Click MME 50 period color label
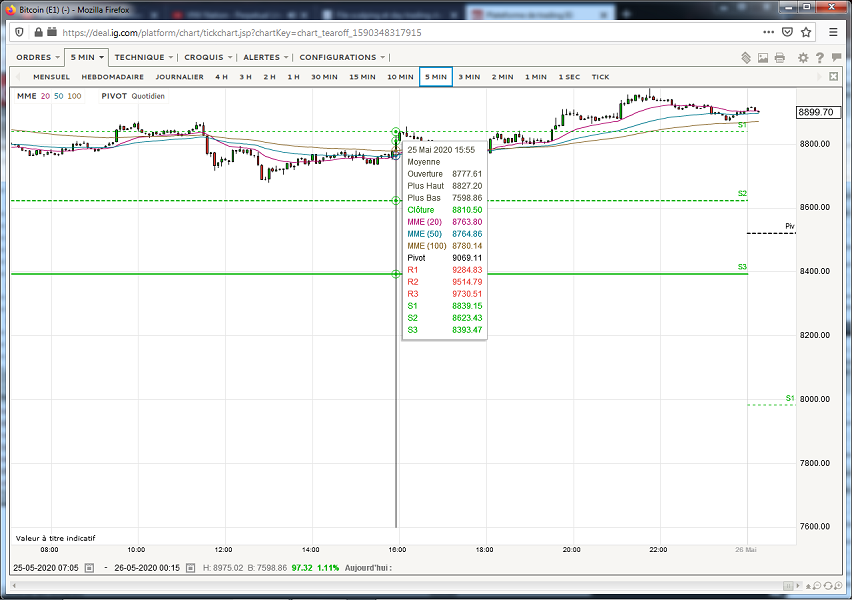Image resolution: width=852 pixels, height=600 pixels. click(59, 96)
